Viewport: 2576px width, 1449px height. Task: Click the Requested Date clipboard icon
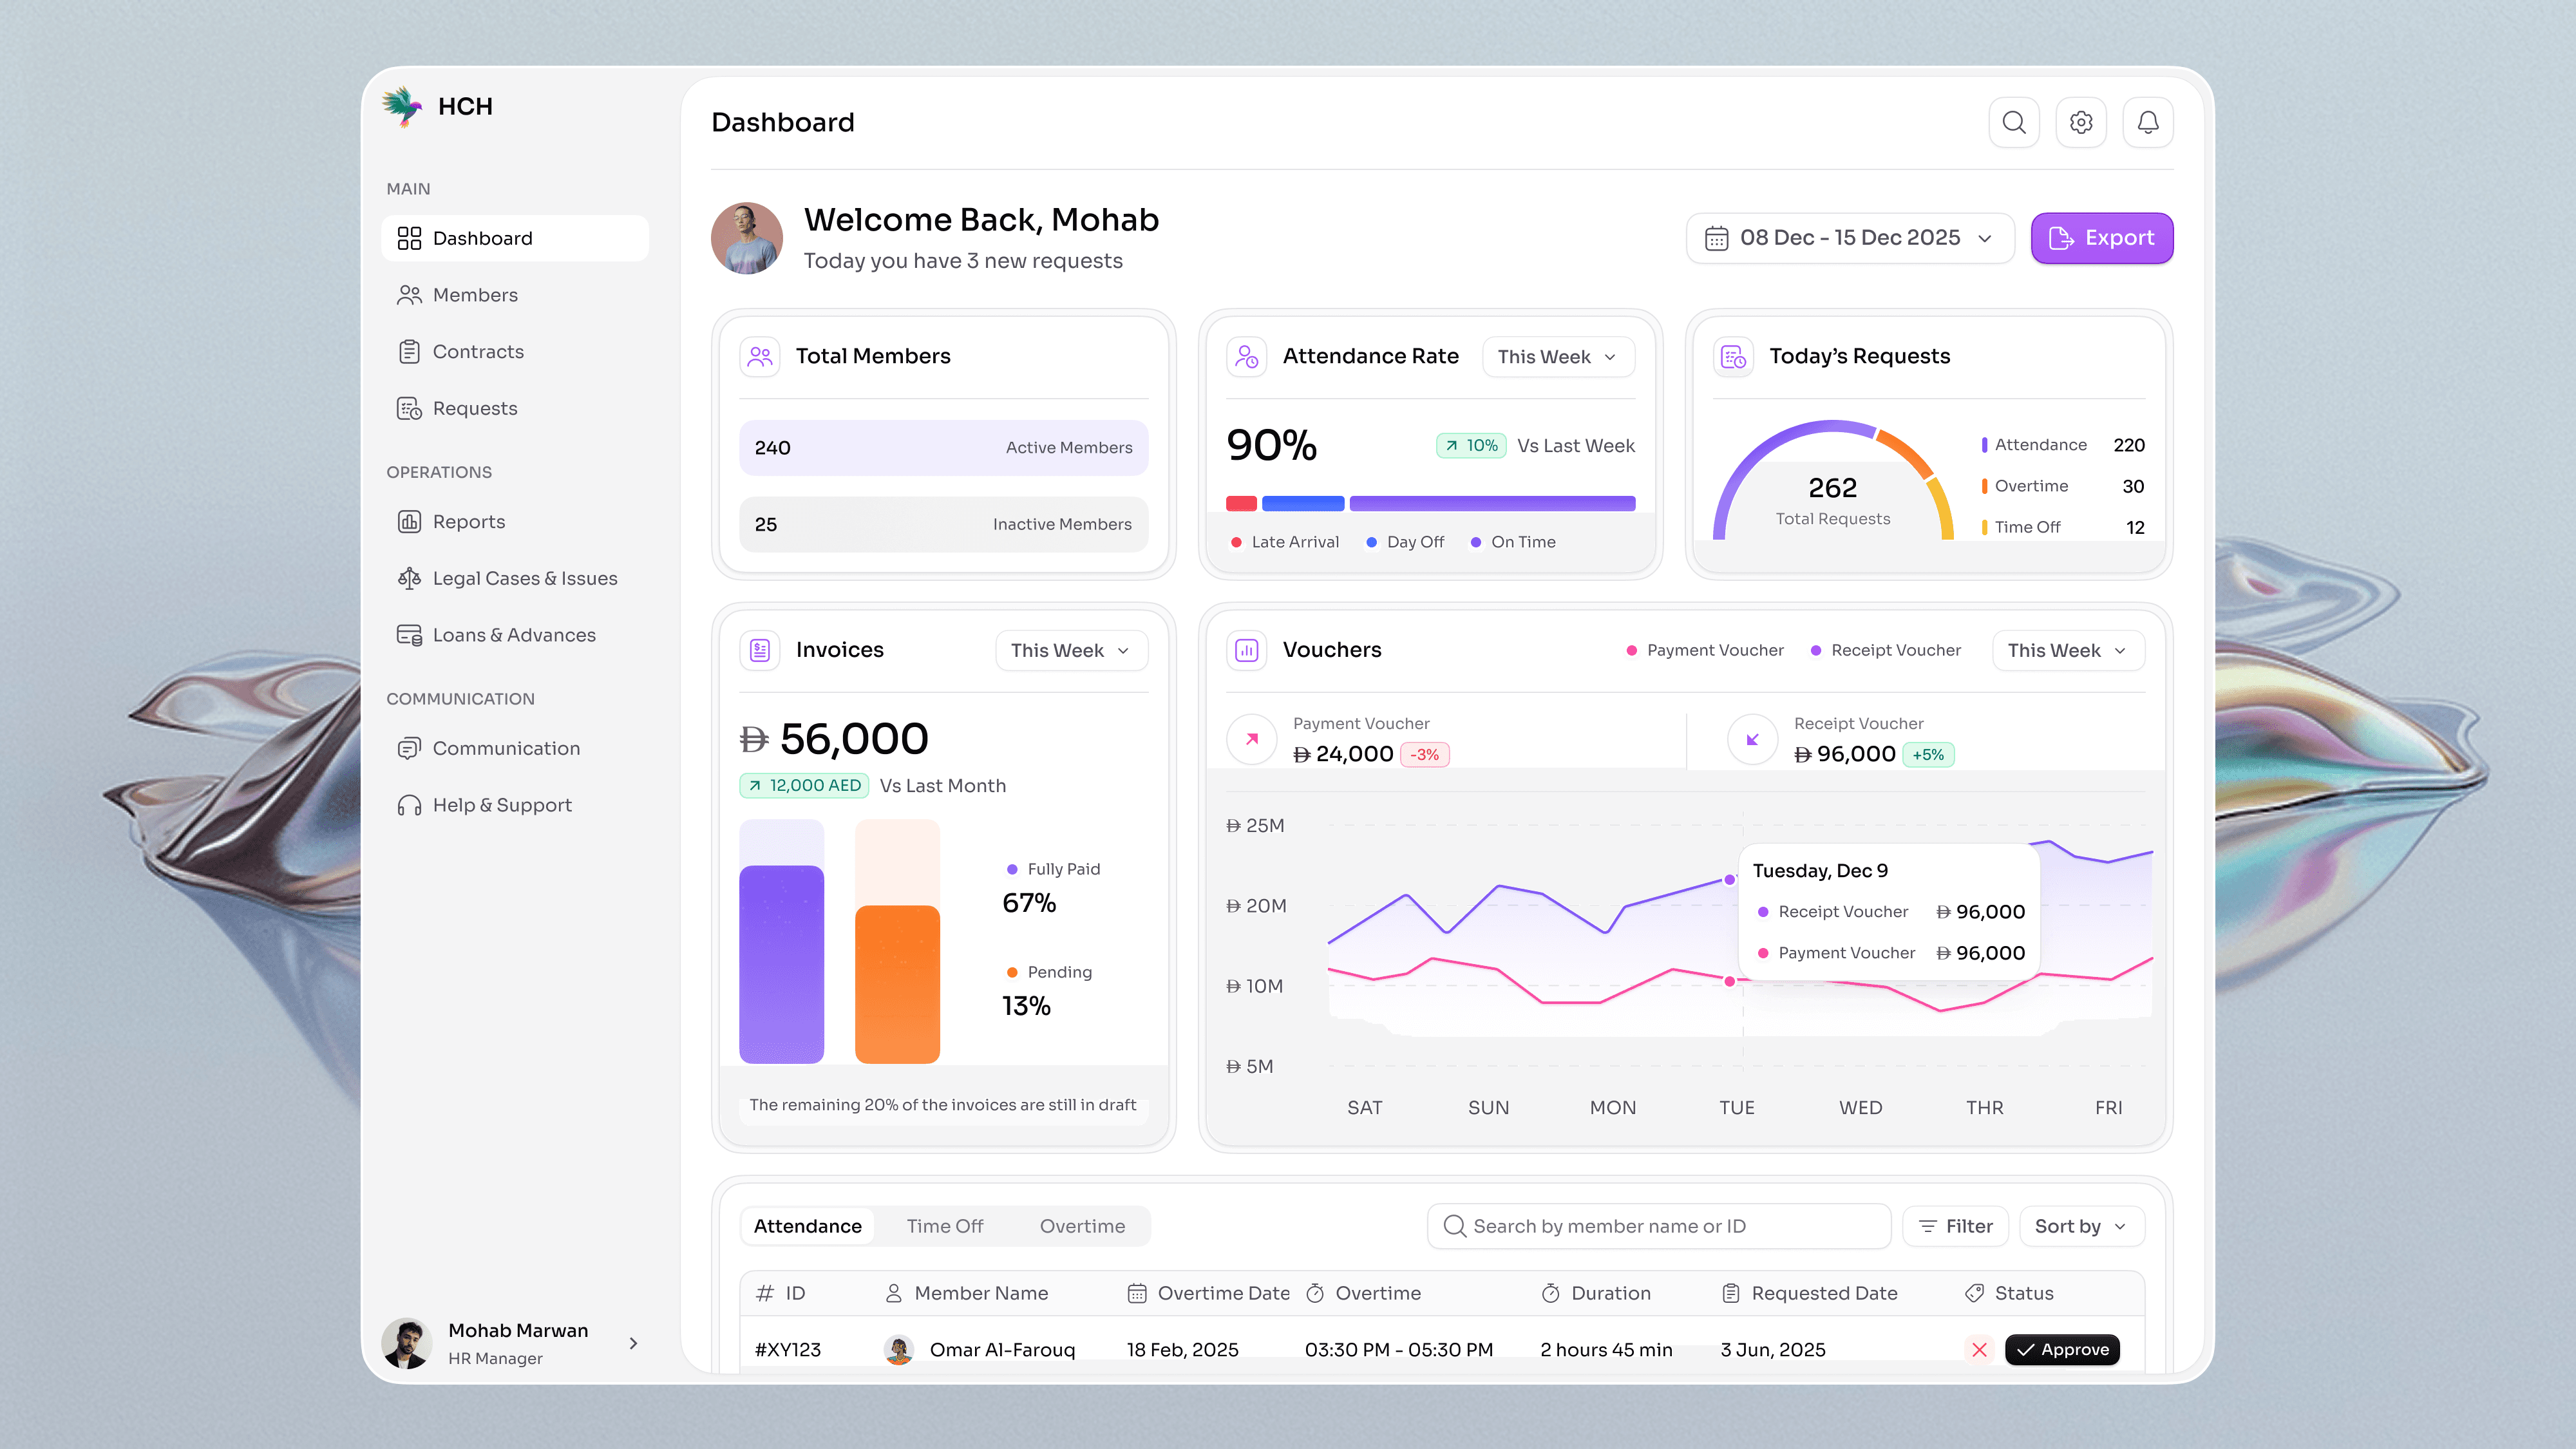[1731, 1293]
